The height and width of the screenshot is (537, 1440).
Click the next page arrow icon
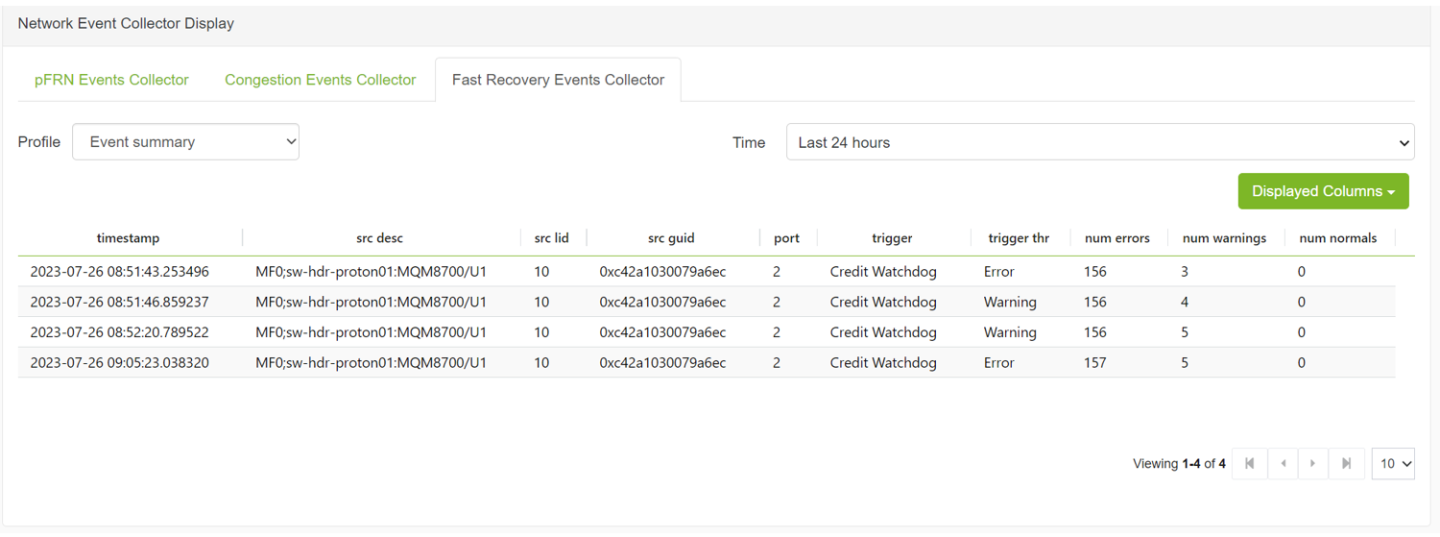(x=1313, y=463)
